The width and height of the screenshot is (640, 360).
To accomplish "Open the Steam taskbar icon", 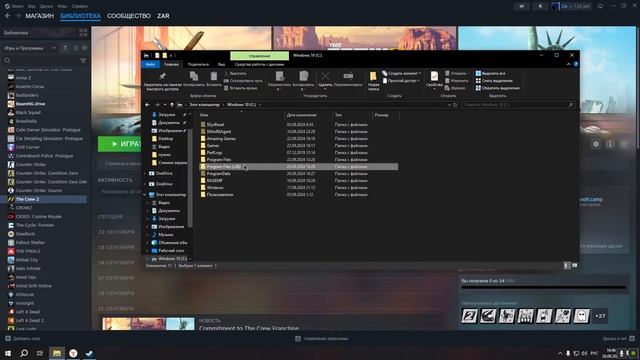I will 89,353.
